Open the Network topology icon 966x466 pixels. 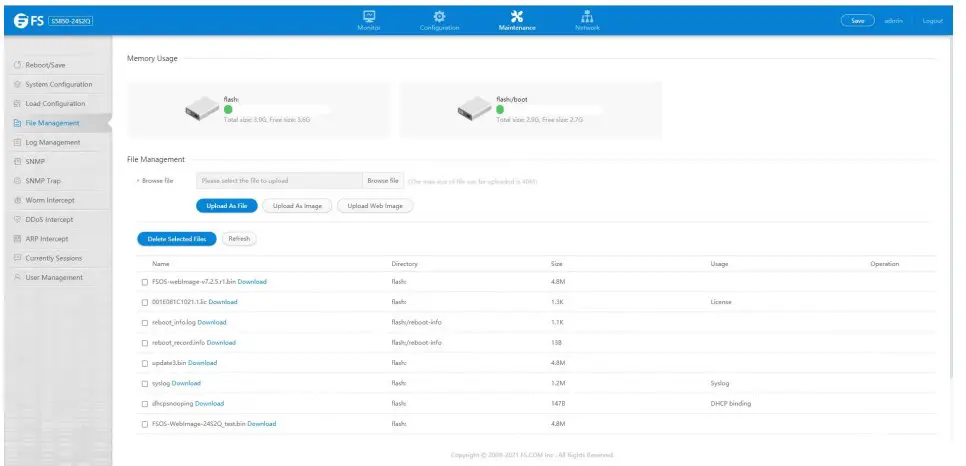point(587,16)
